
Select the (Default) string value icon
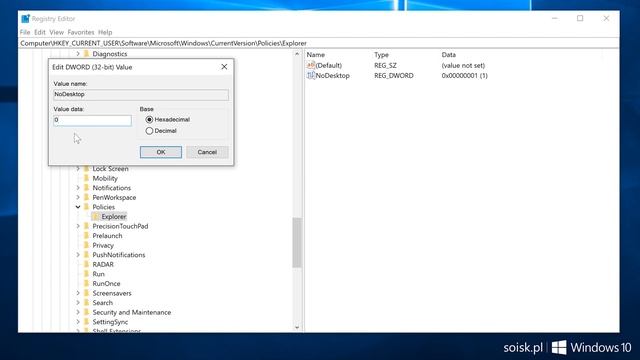(311, 65)
